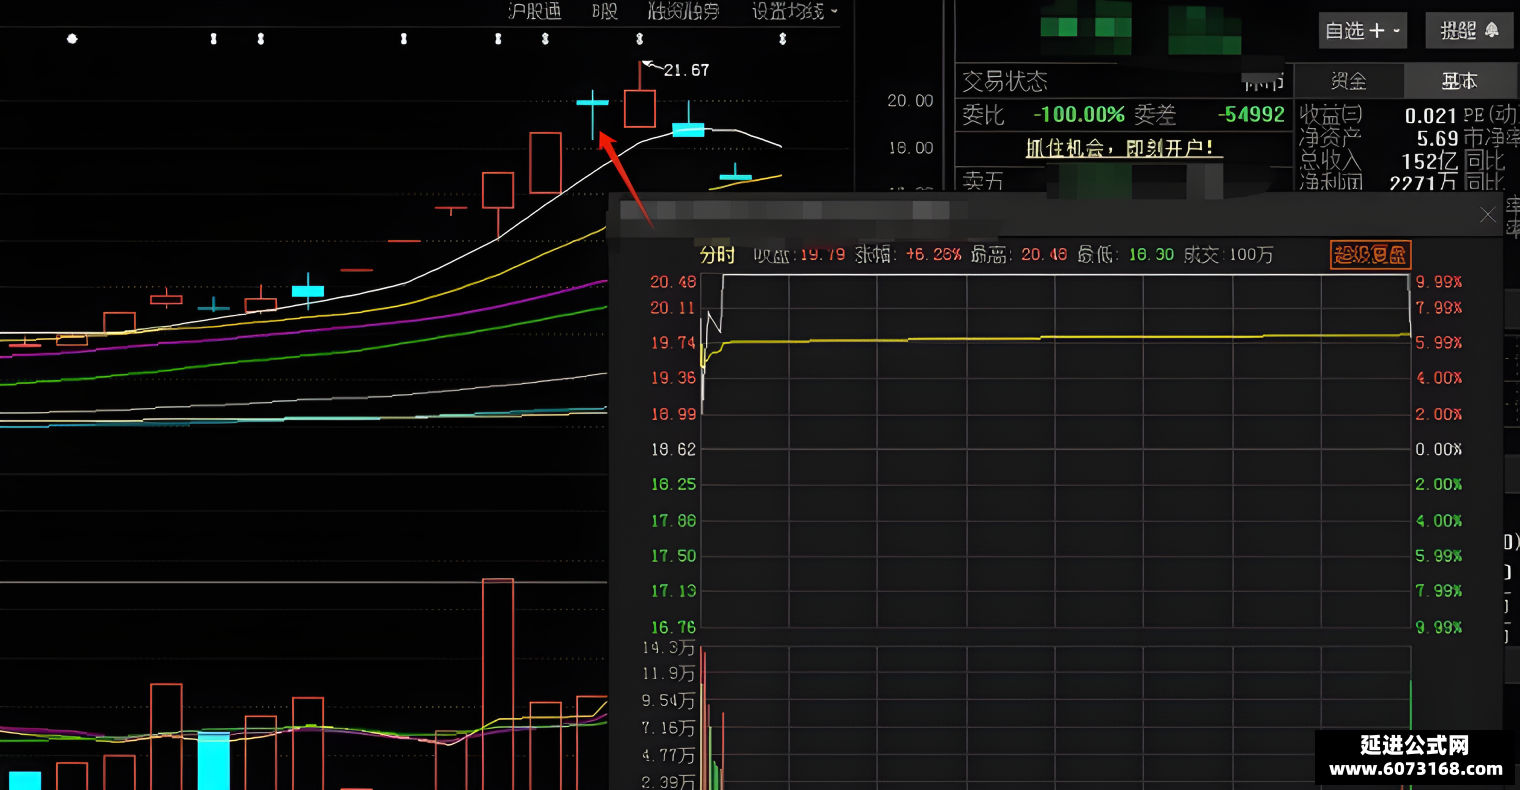The height and width of the screenshot is (790, 1520).
Task: Follow the 抓住机会，即刻开户 link
Action: (x=1118, y=148)
